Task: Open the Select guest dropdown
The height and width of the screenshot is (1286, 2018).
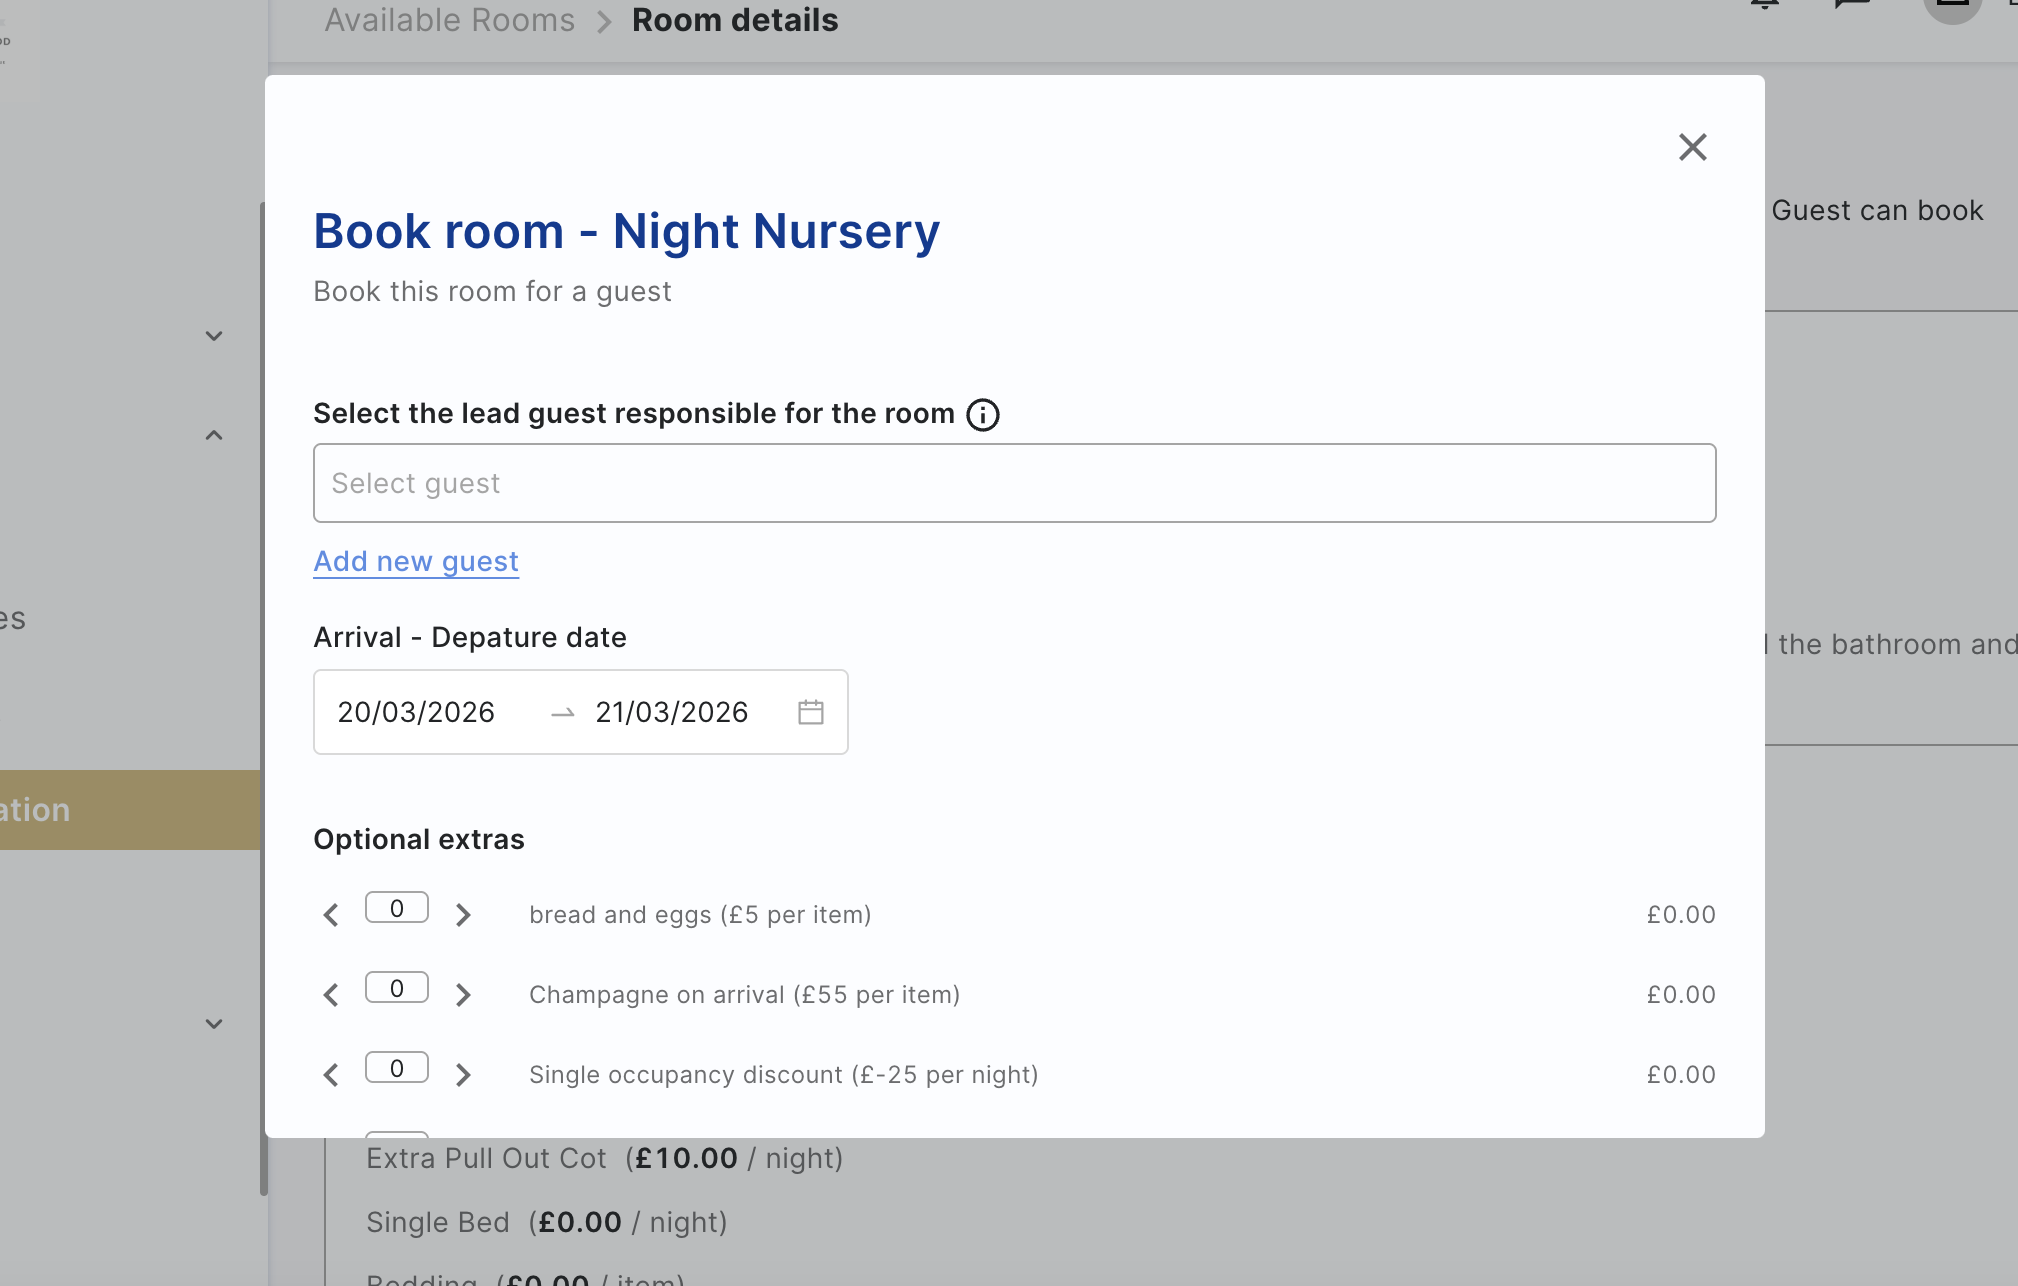Action: [x=1014, y=483]
